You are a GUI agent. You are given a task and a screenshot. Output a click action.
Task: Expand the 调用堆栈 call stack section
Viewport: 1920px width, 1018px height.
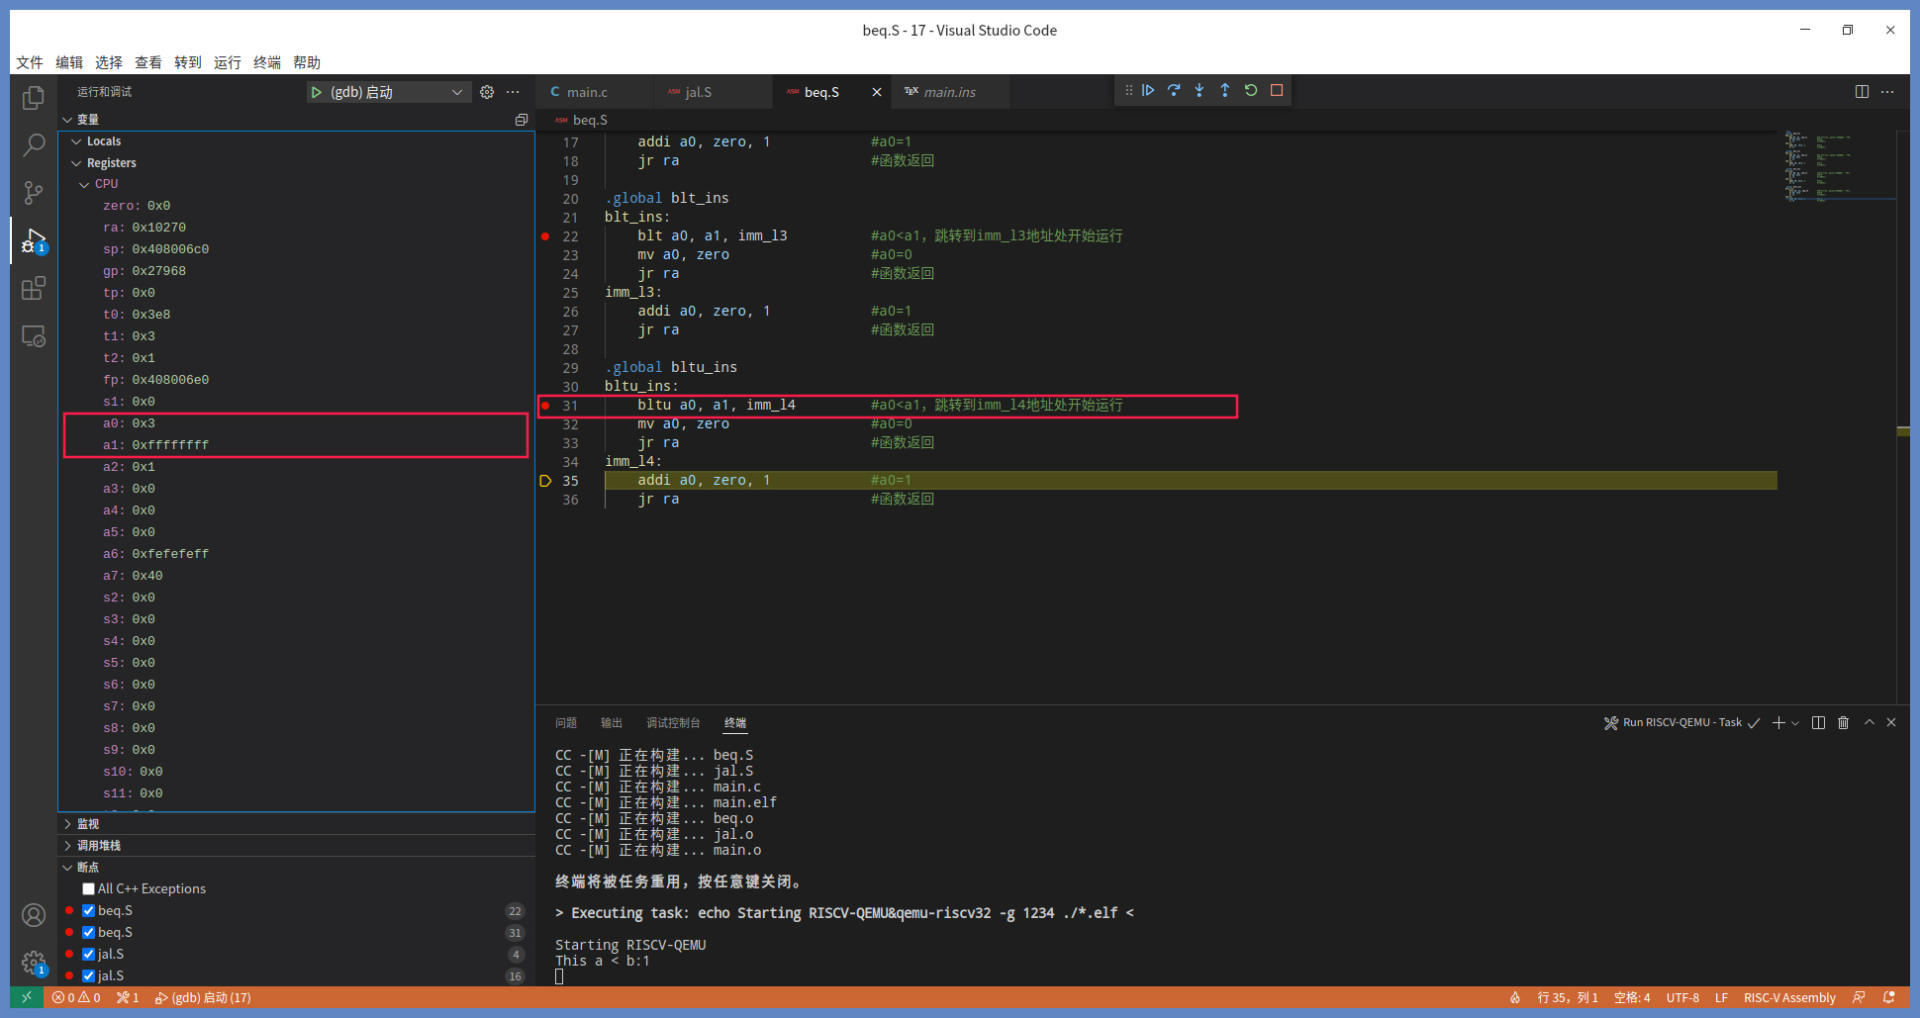pos(98,846)
